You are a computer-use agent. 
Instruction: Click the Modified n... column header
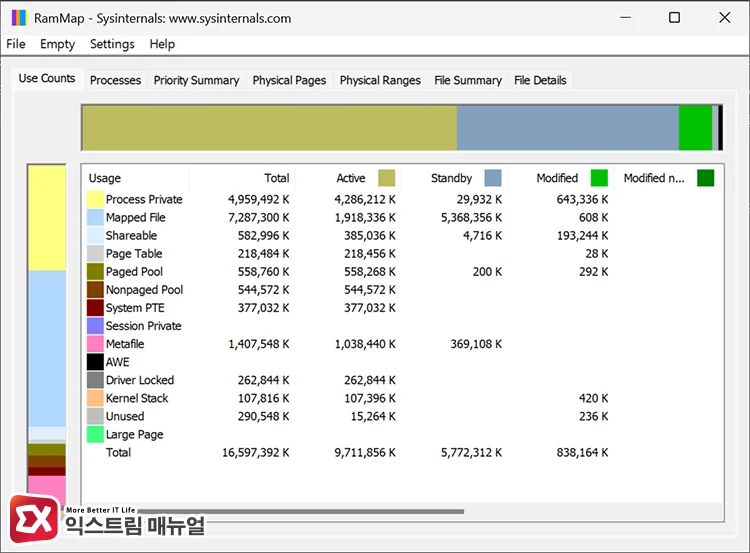pos(668,178)
